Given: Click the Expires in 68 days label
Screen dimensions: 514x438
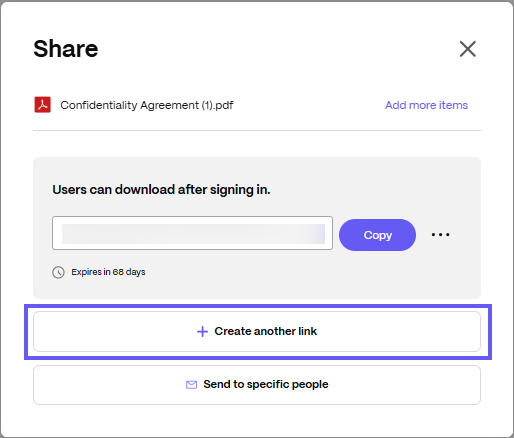Looking at the screenshot, I should coord(108,272).
